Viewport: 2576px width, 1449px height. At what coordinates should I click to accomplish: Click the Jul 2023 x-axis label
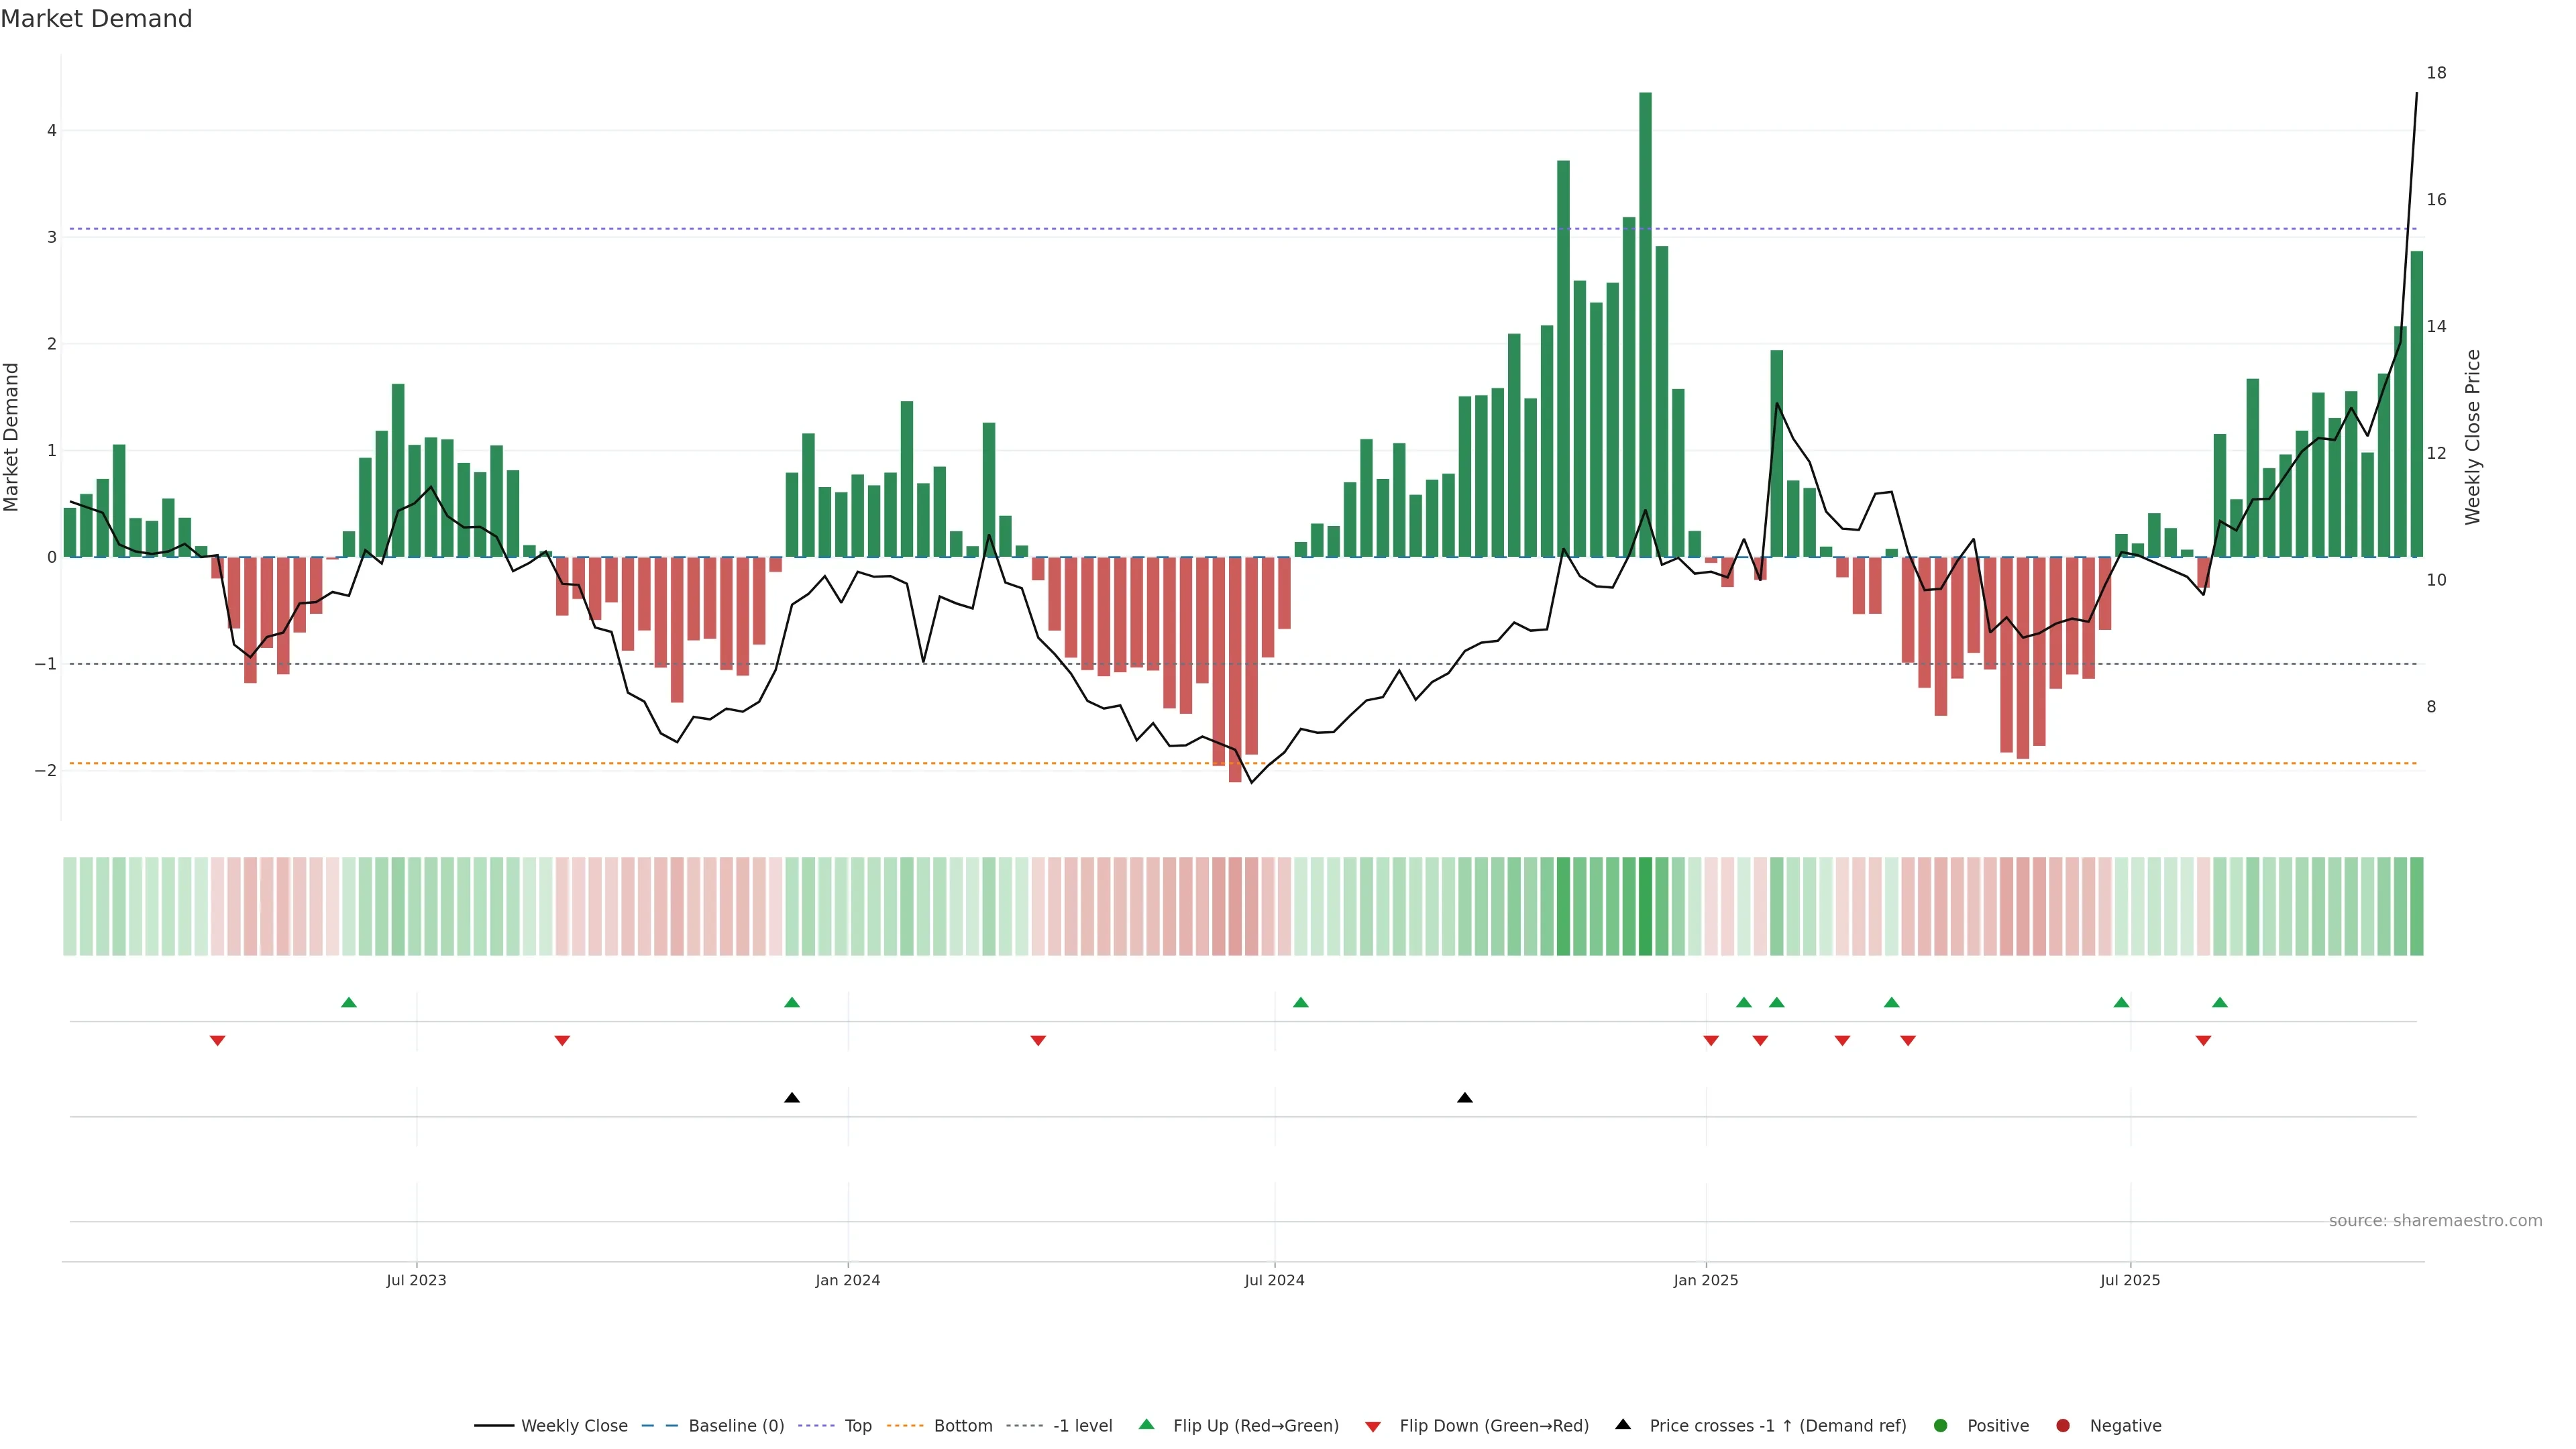[416, 1280]
